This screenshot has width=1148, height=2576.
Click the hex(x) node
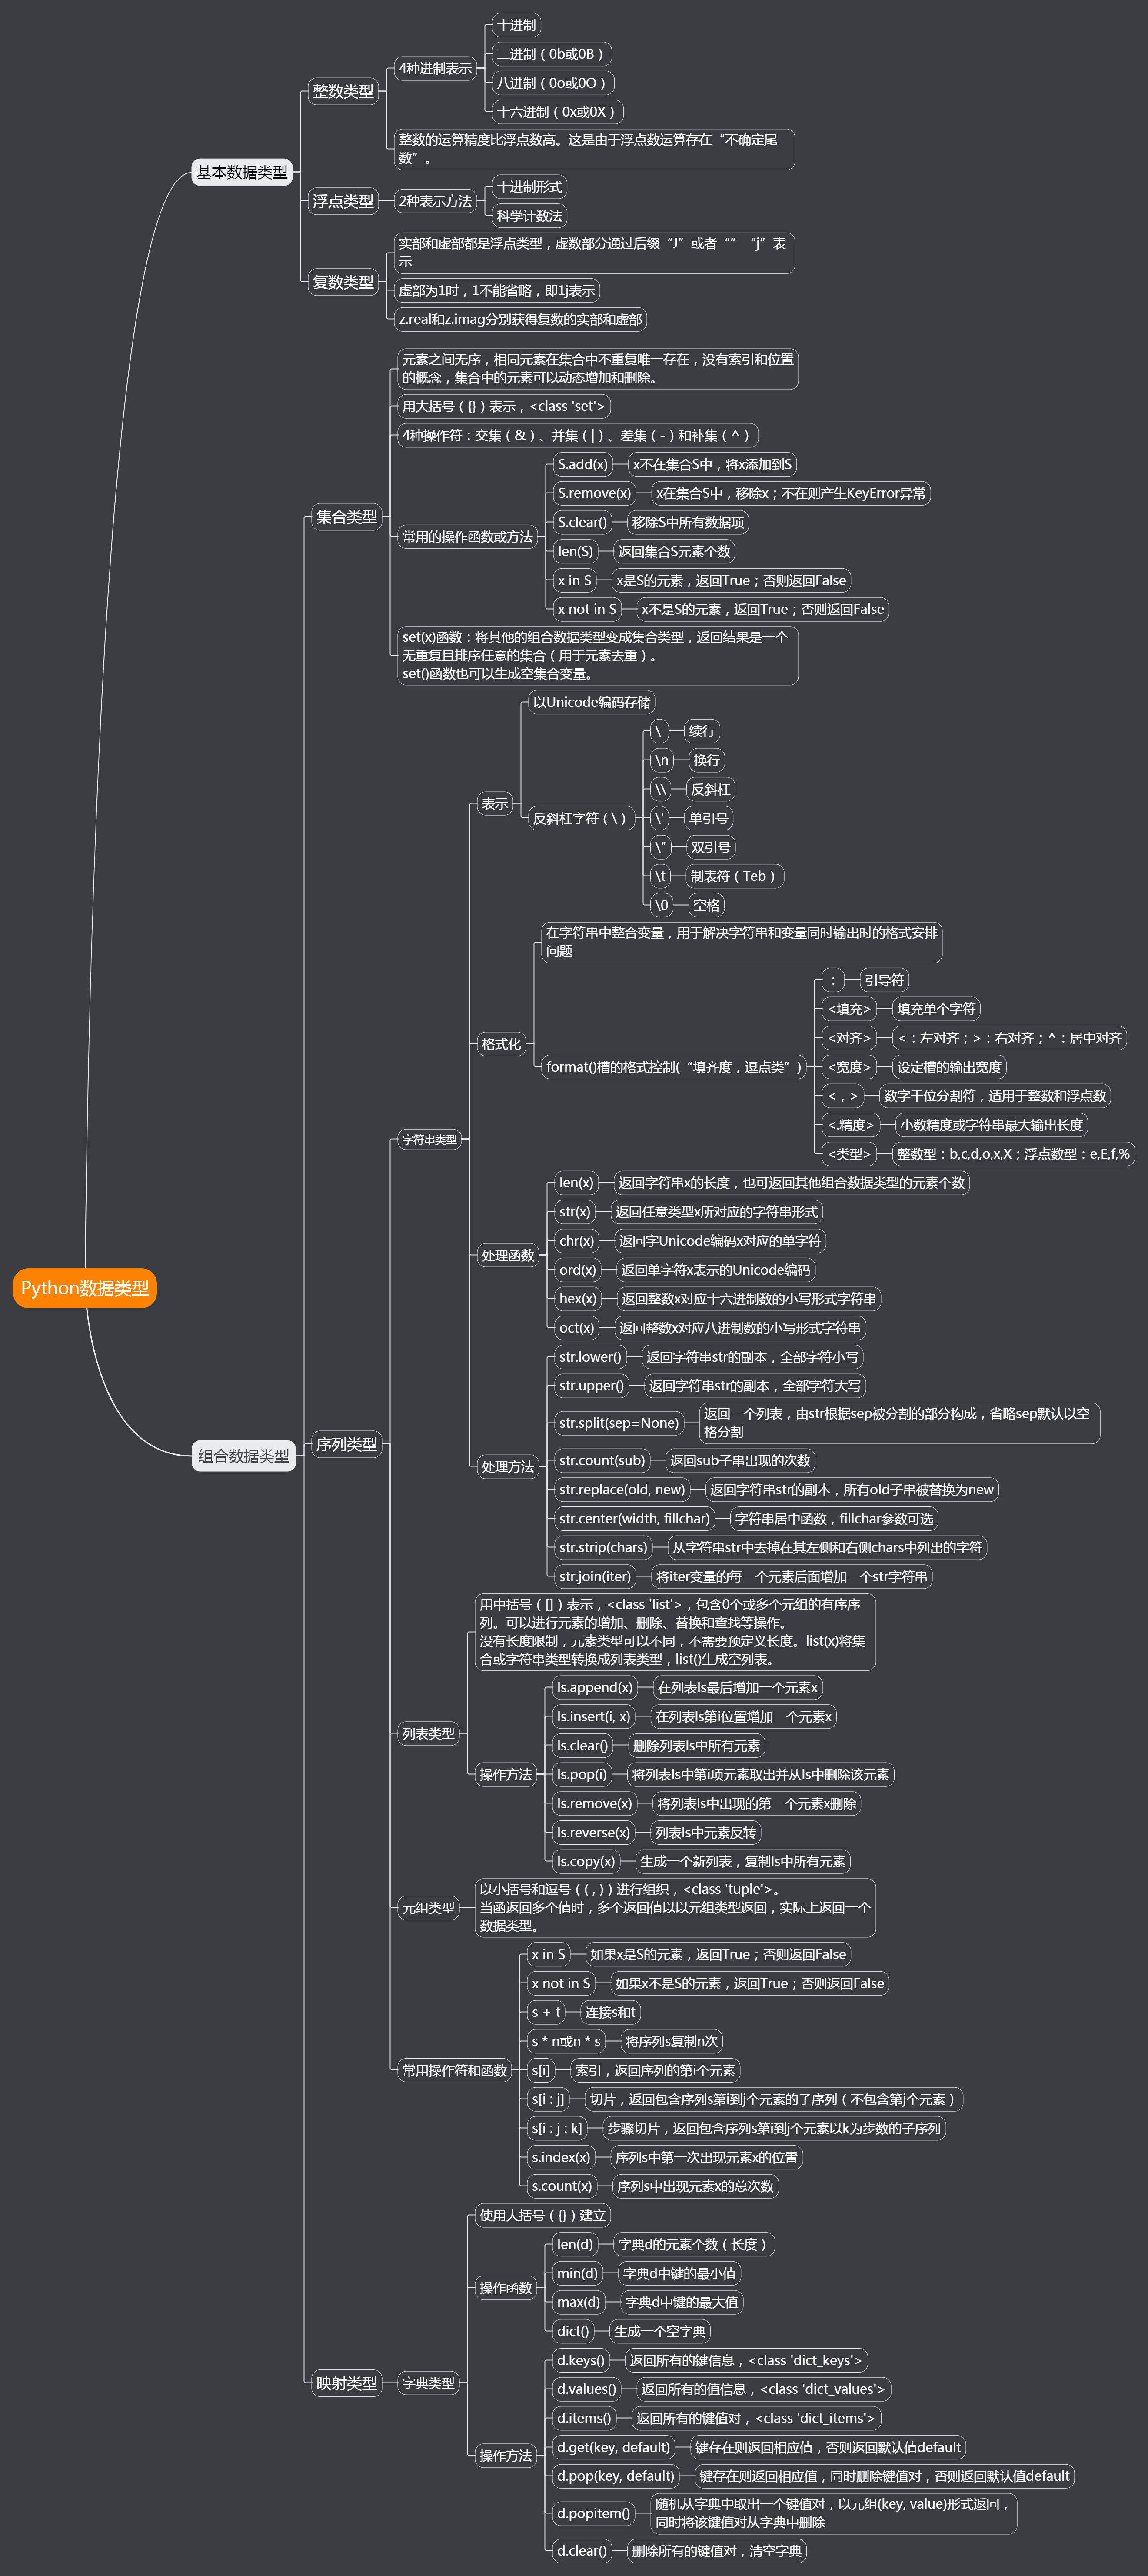578,1299
